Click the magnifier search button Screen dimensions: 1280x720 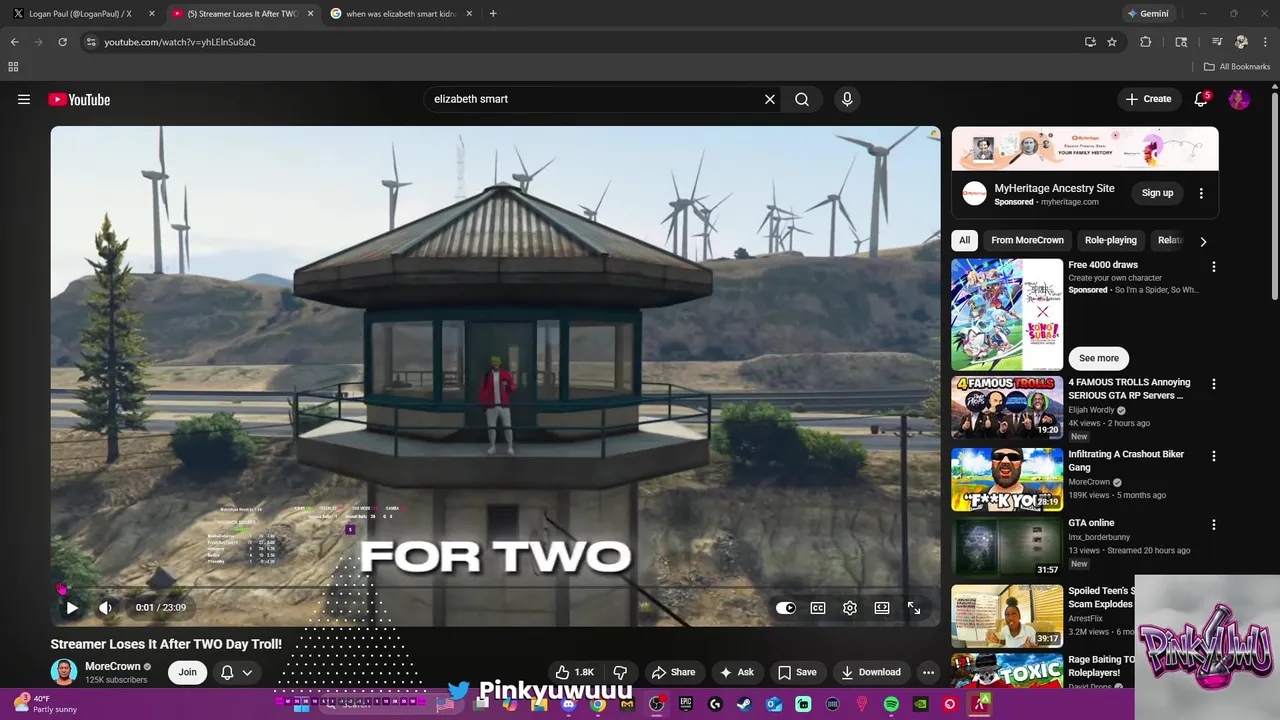(x=802, y=99)
